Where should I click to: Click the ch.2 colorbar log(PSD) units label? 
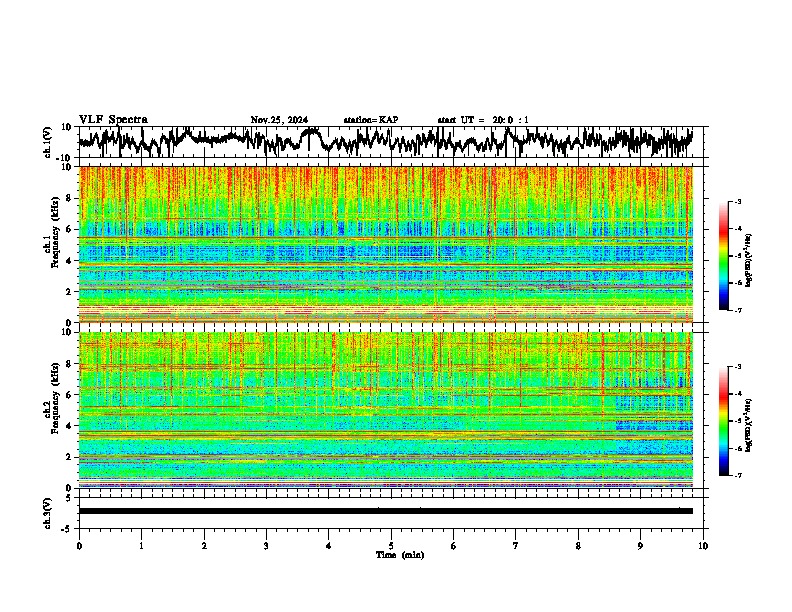pos(749,426)
